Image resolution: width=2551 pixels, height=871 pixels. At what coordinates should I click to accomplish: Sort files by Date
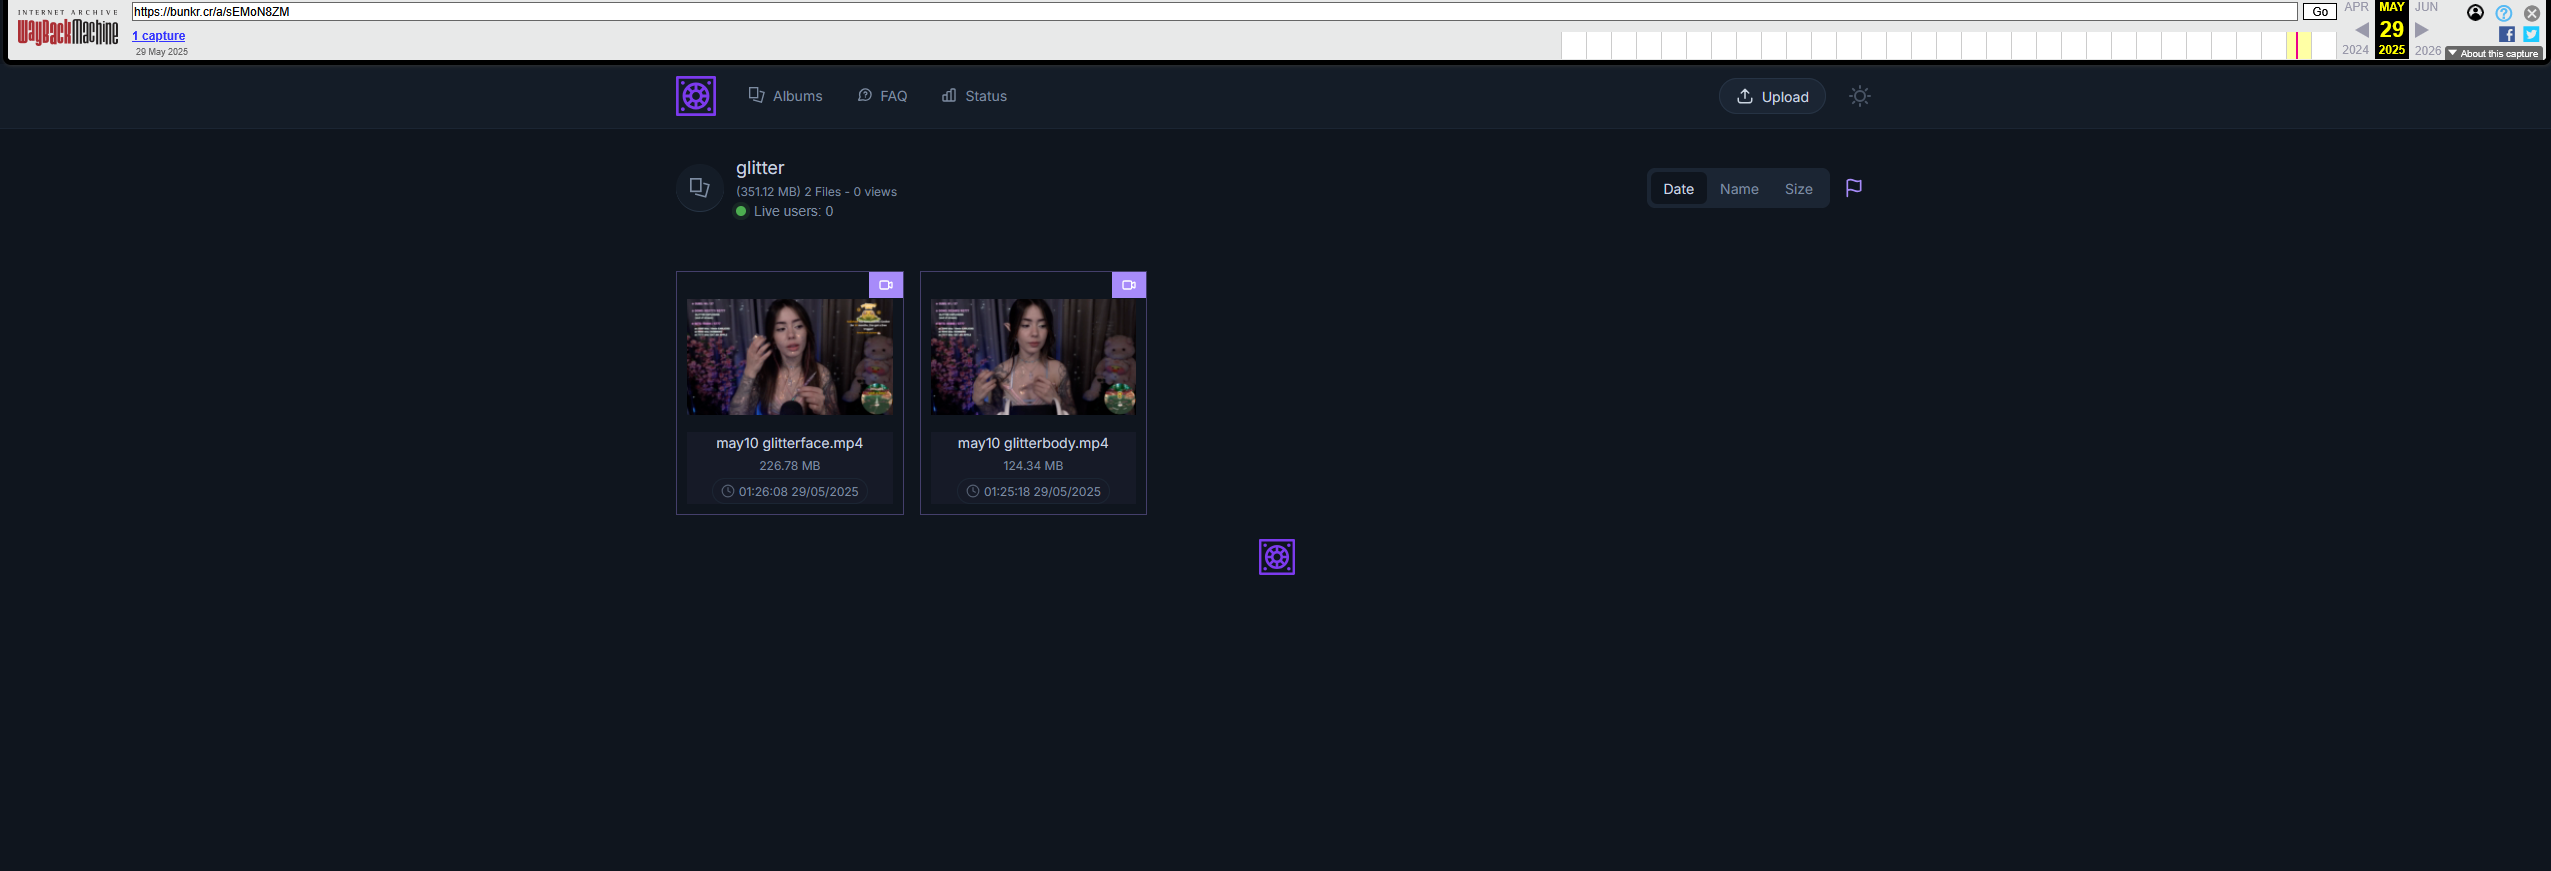1679,189
